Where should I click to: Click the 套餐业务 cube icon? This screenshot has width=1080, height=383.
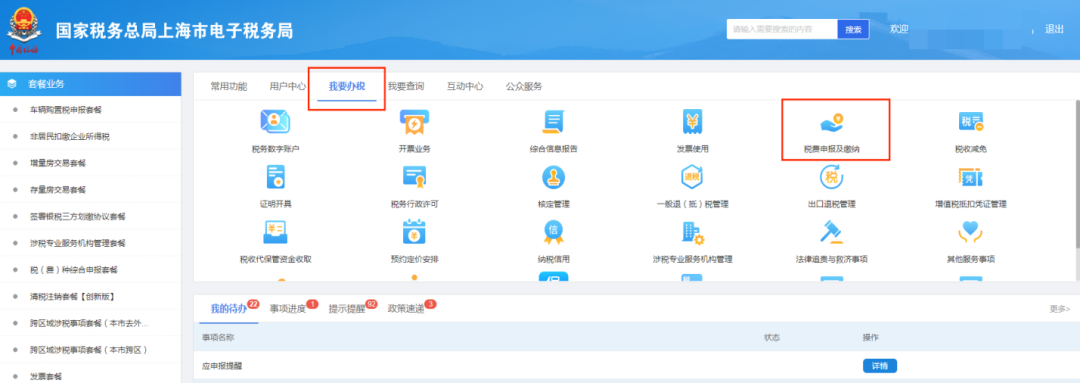[12, 83]
